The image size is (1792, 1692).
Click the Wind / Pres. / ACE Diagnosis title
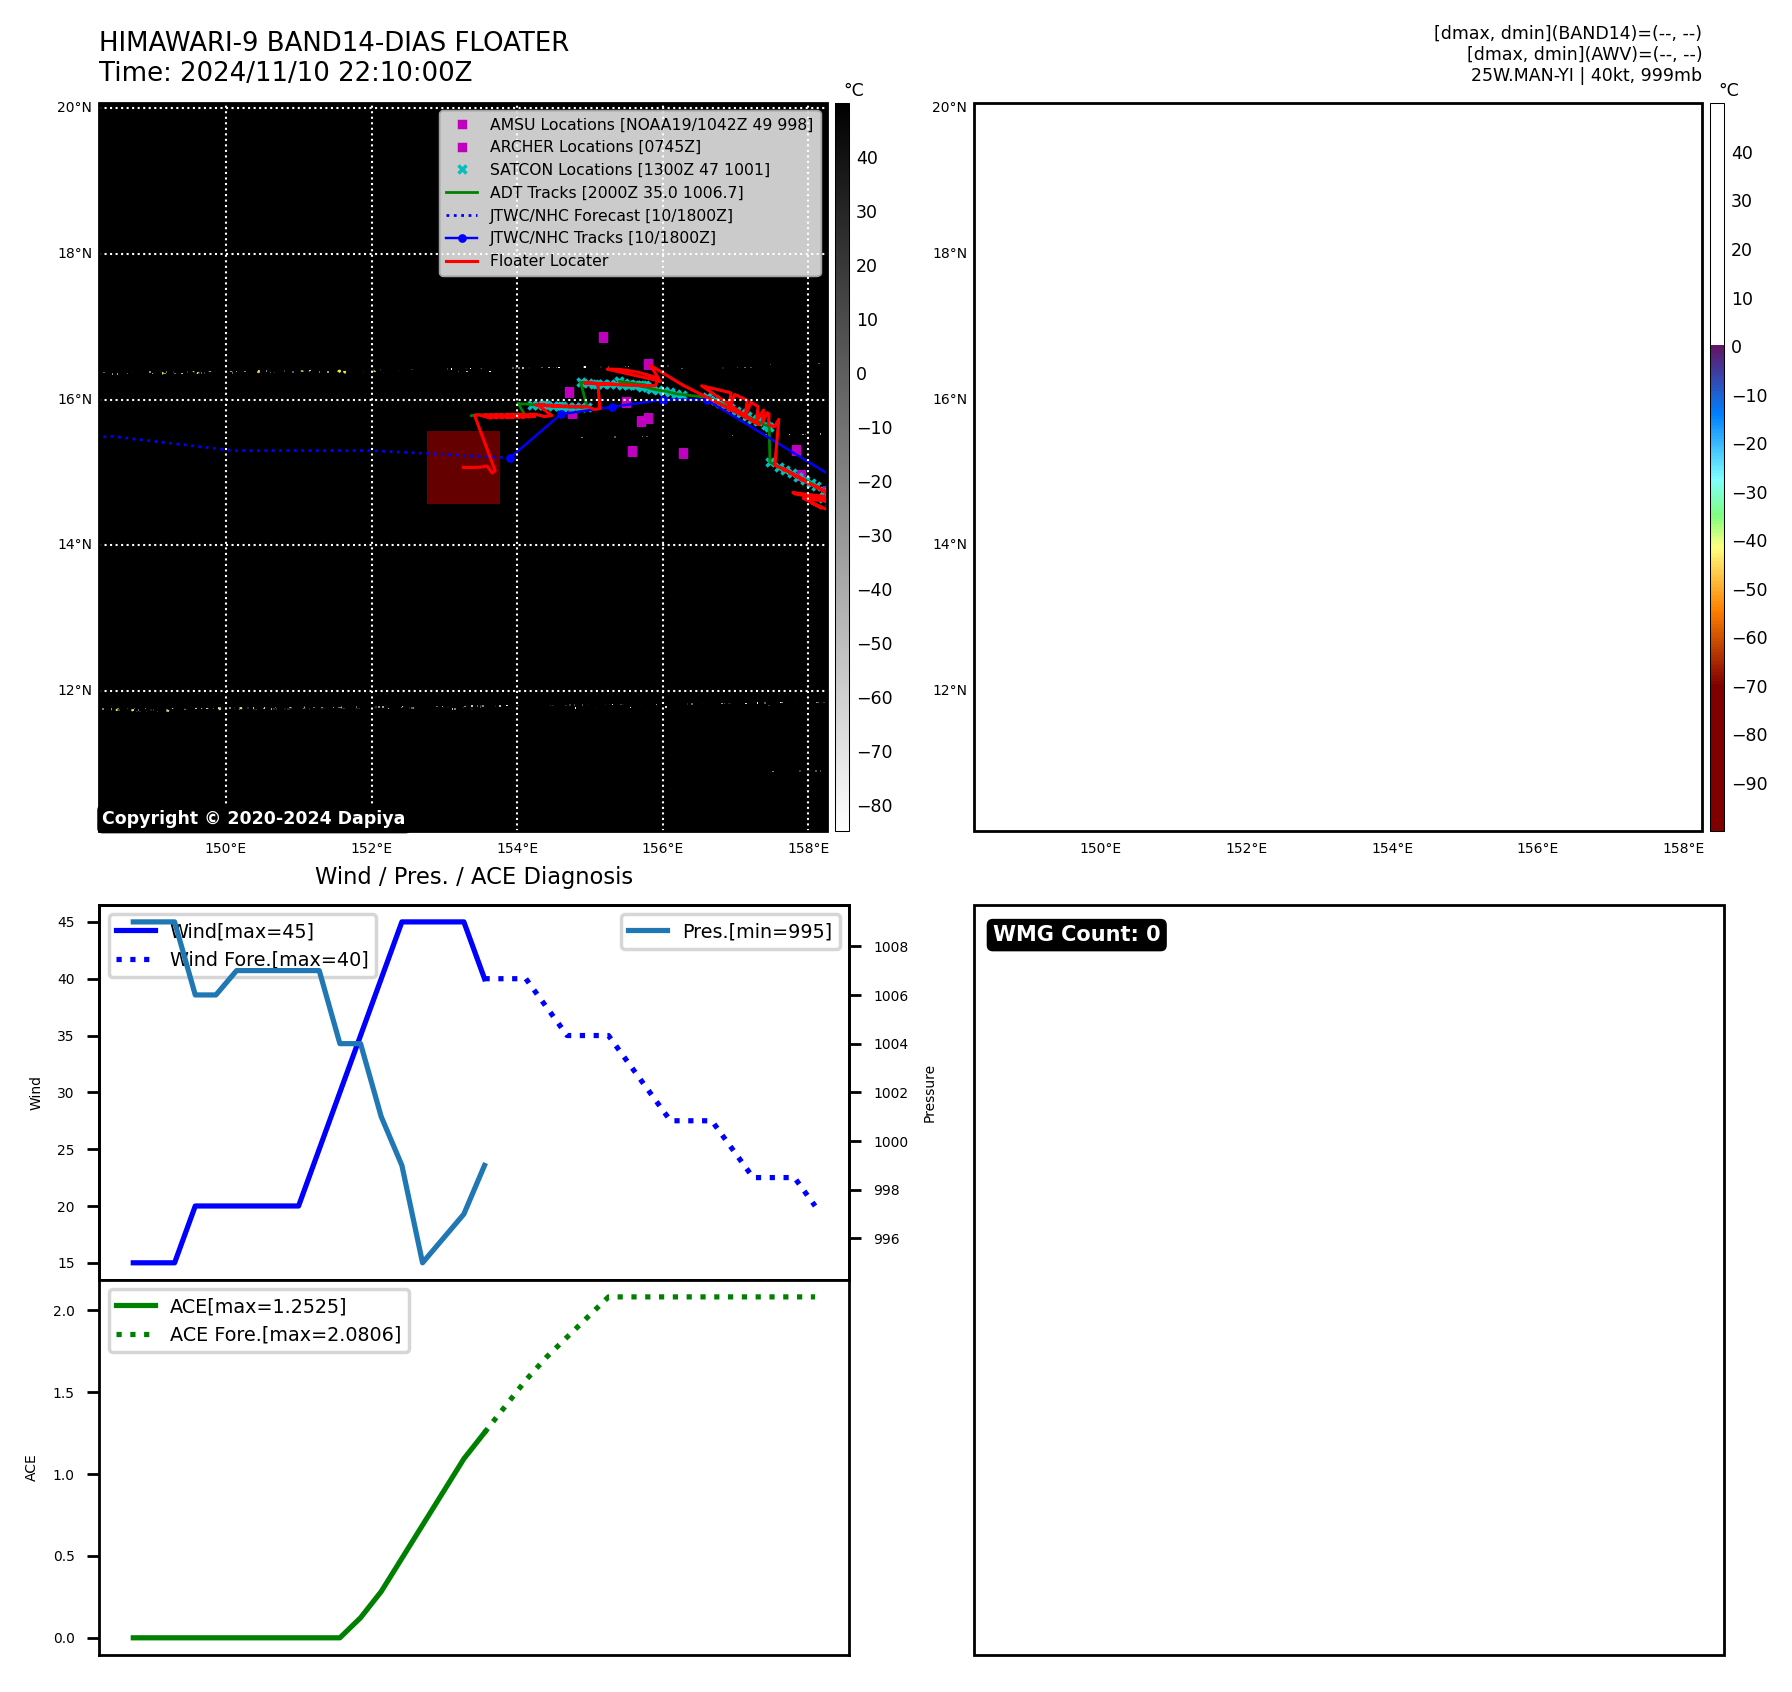coord(473,876)
